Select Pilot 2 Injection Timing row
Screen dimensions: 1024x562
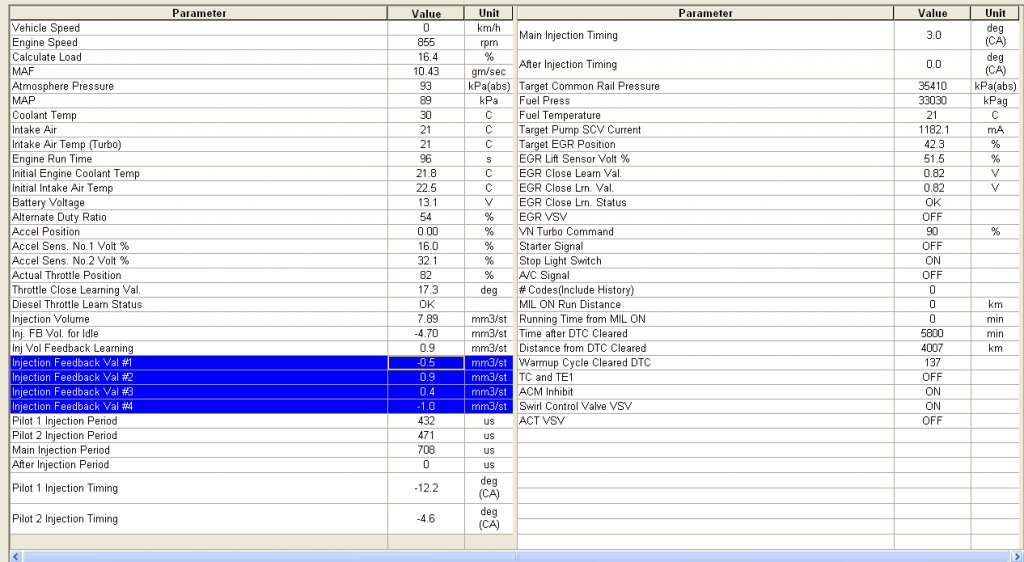click(x=262, y=518)
